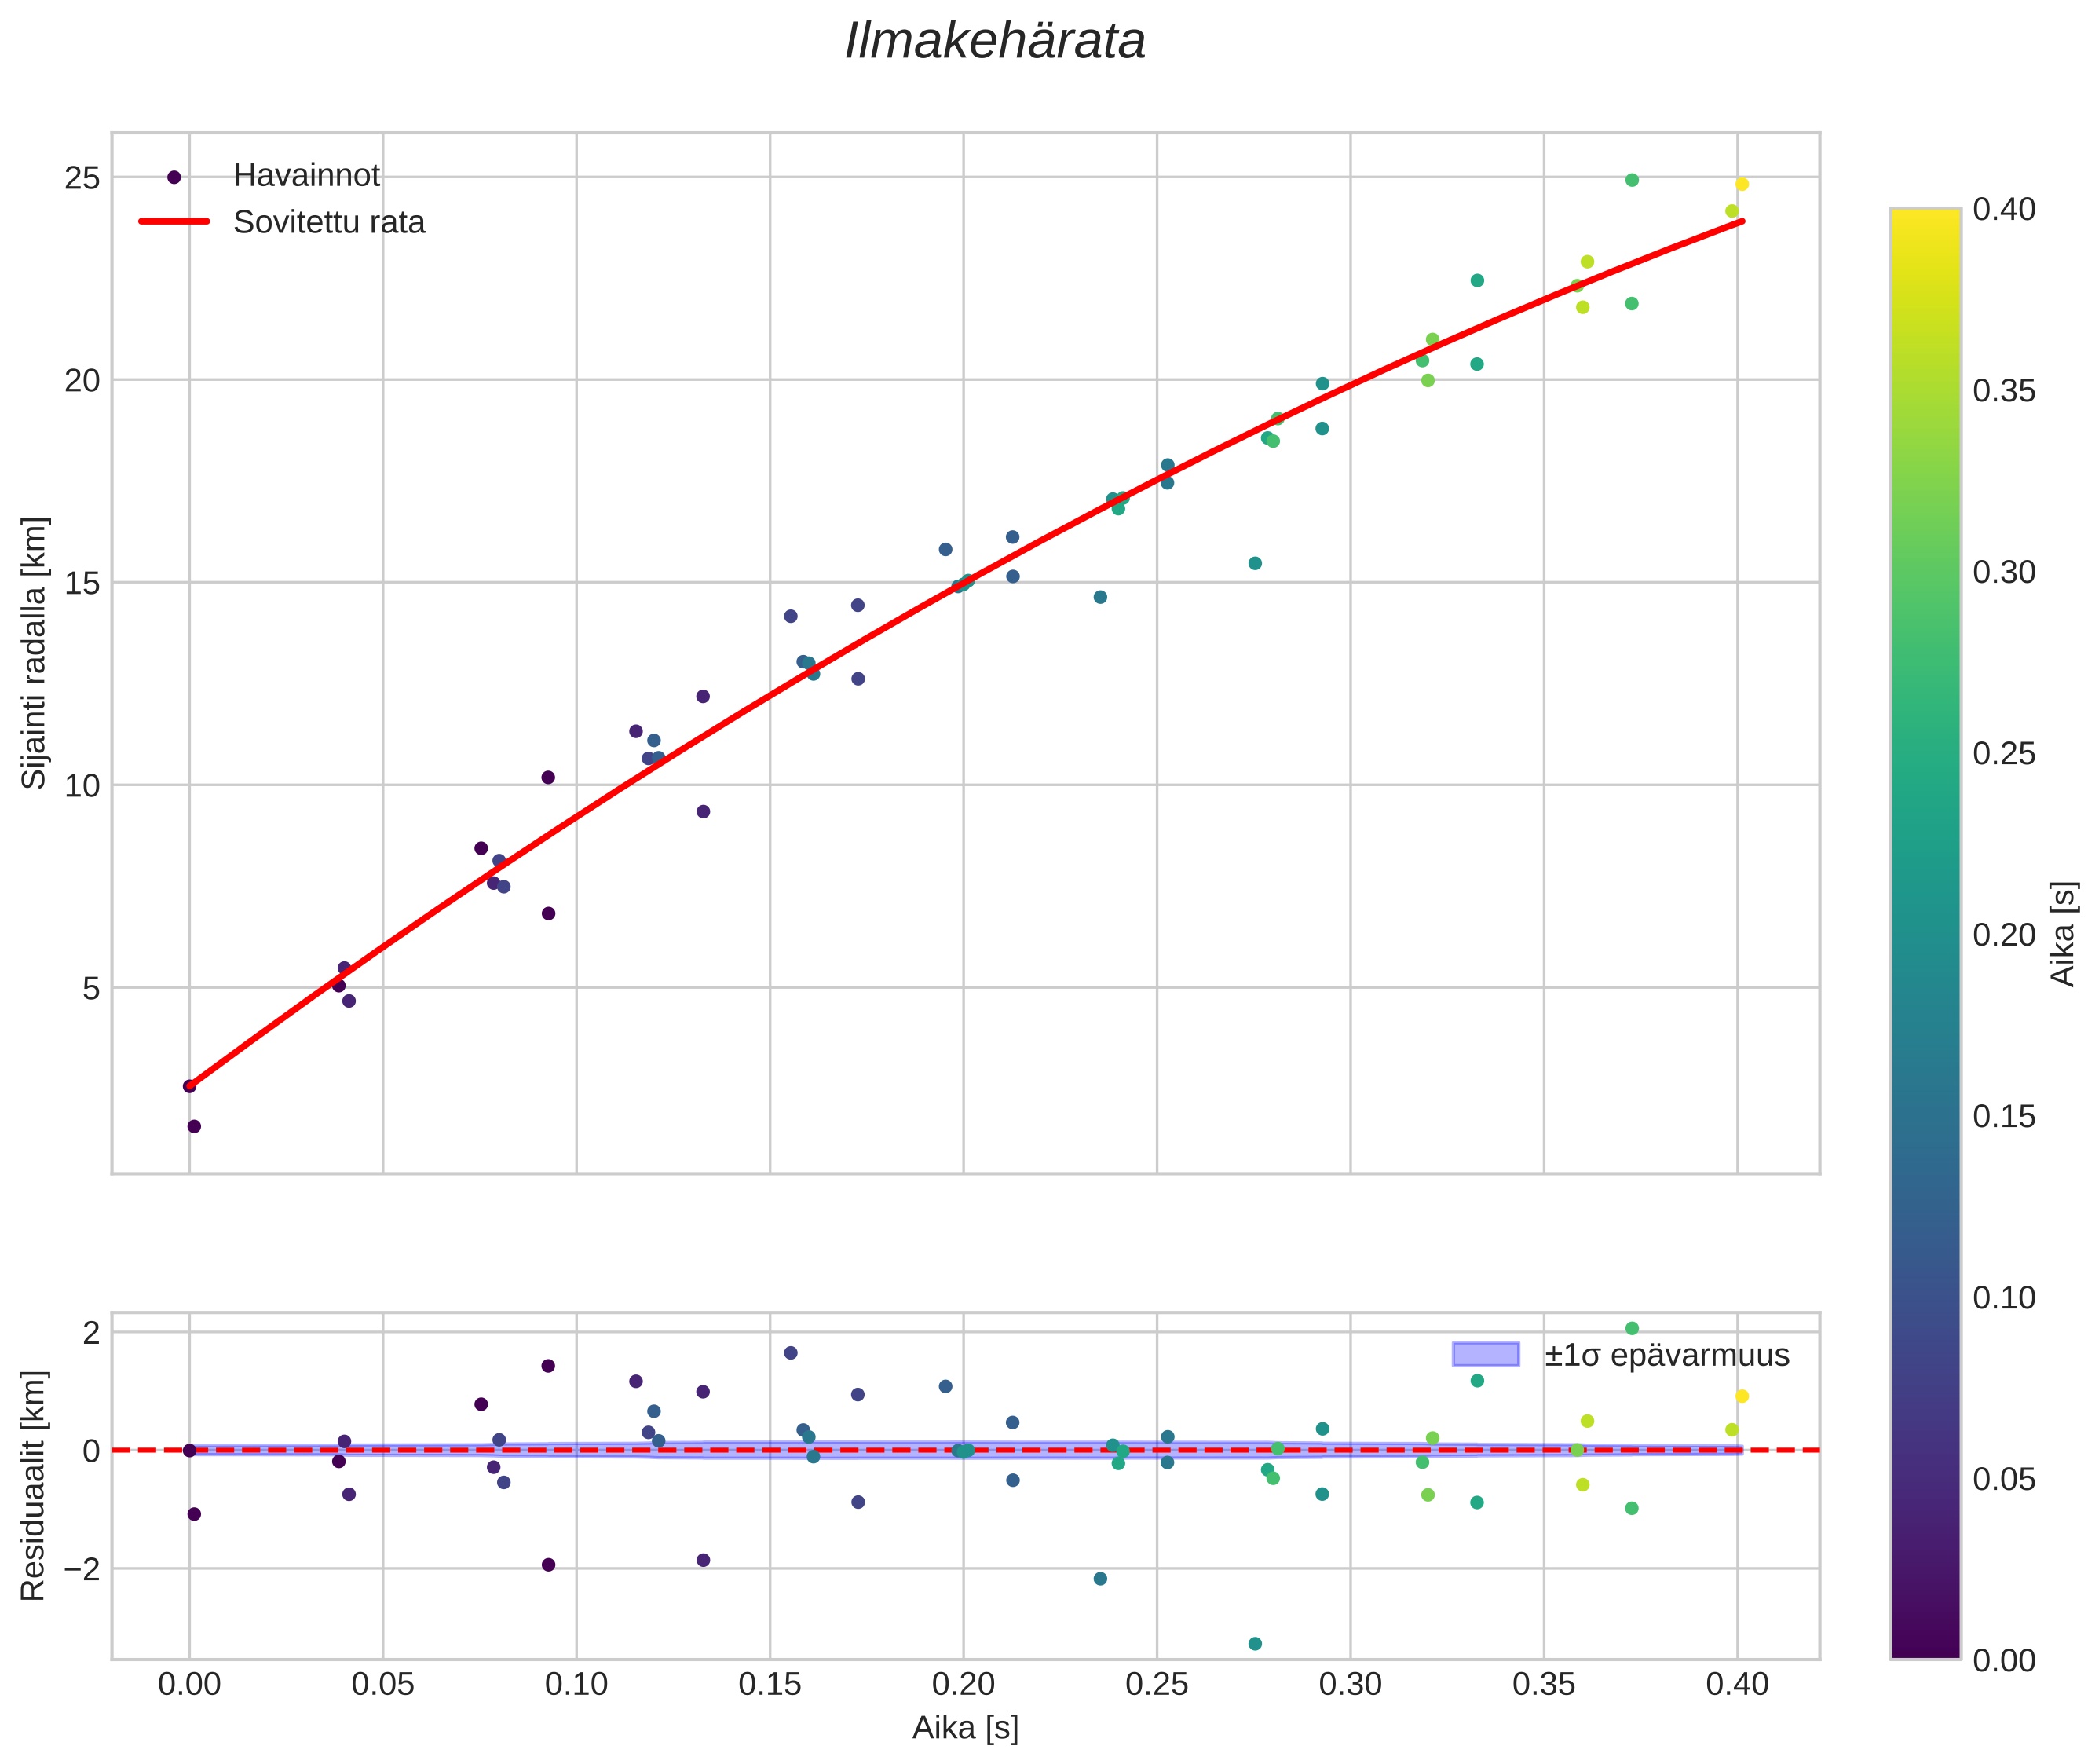Click the green outlier point near 25 km
The image size is (2099, 1764).
1631,180
